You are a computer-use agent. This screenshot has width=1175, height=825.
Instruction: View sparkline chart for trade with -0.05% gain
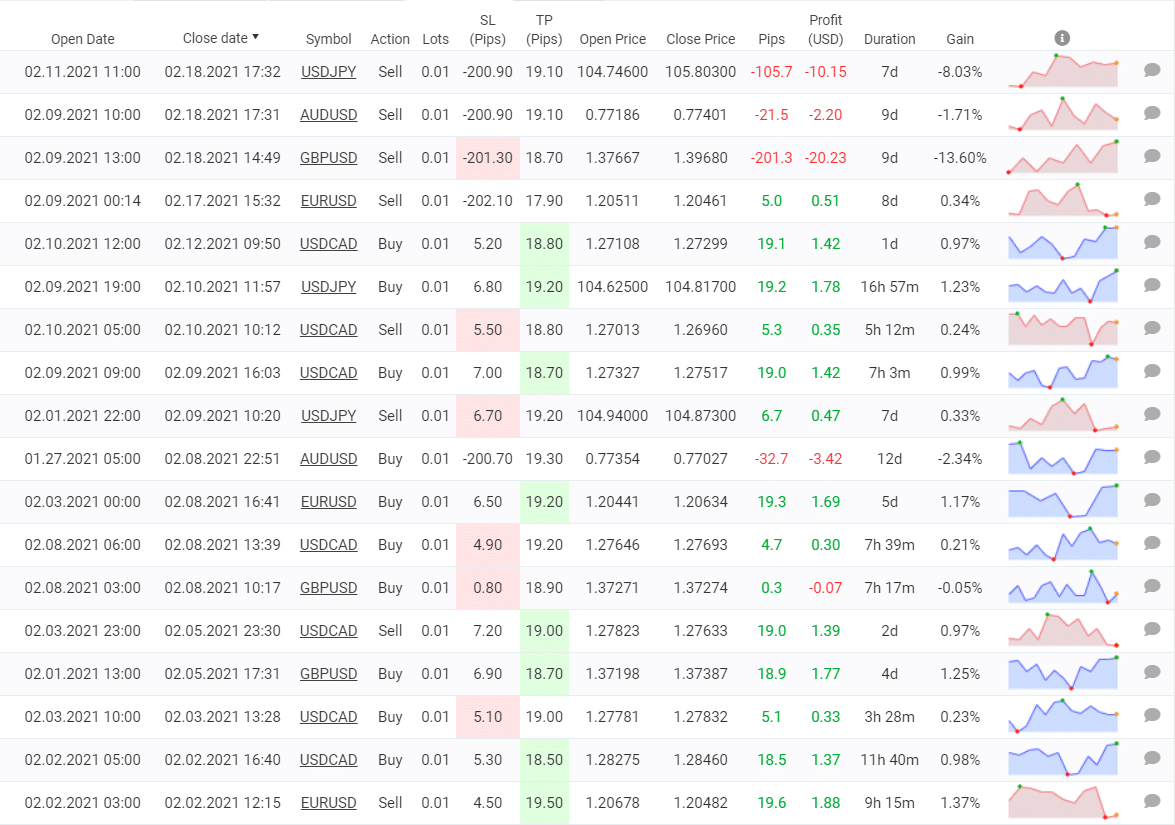[1063, 587]
